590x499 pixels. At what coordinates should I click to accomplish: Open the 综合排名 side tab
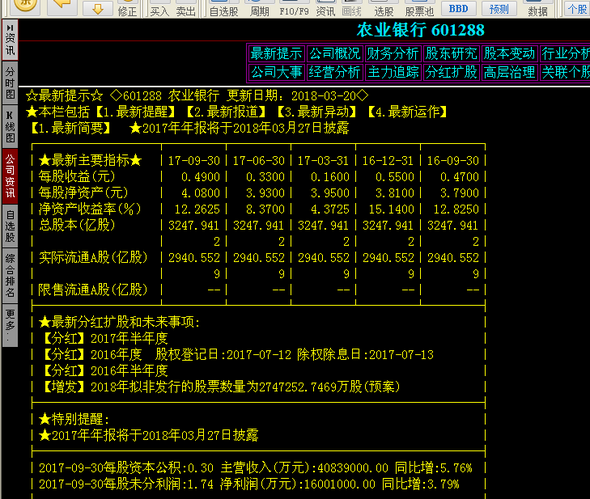10,276
